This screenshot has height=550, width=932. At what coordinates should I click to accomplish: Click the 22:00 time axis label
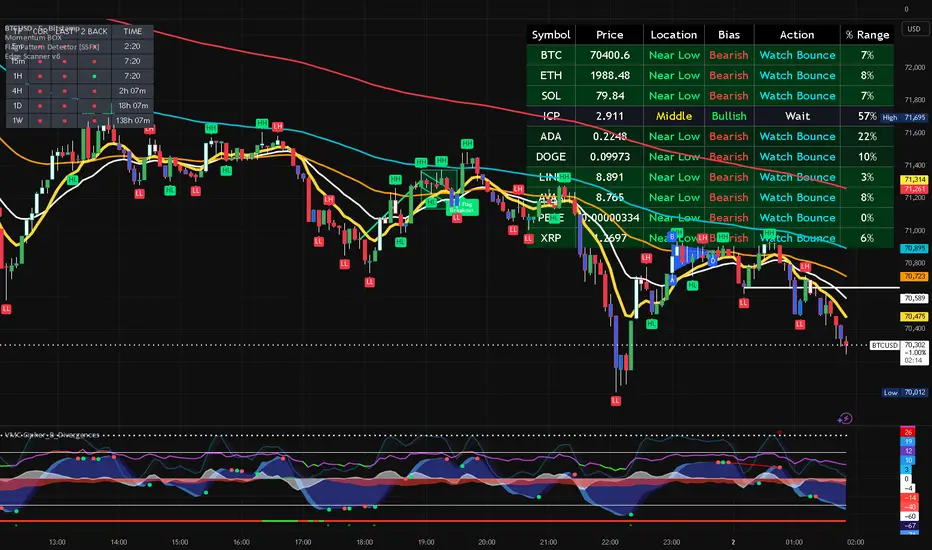610,542
